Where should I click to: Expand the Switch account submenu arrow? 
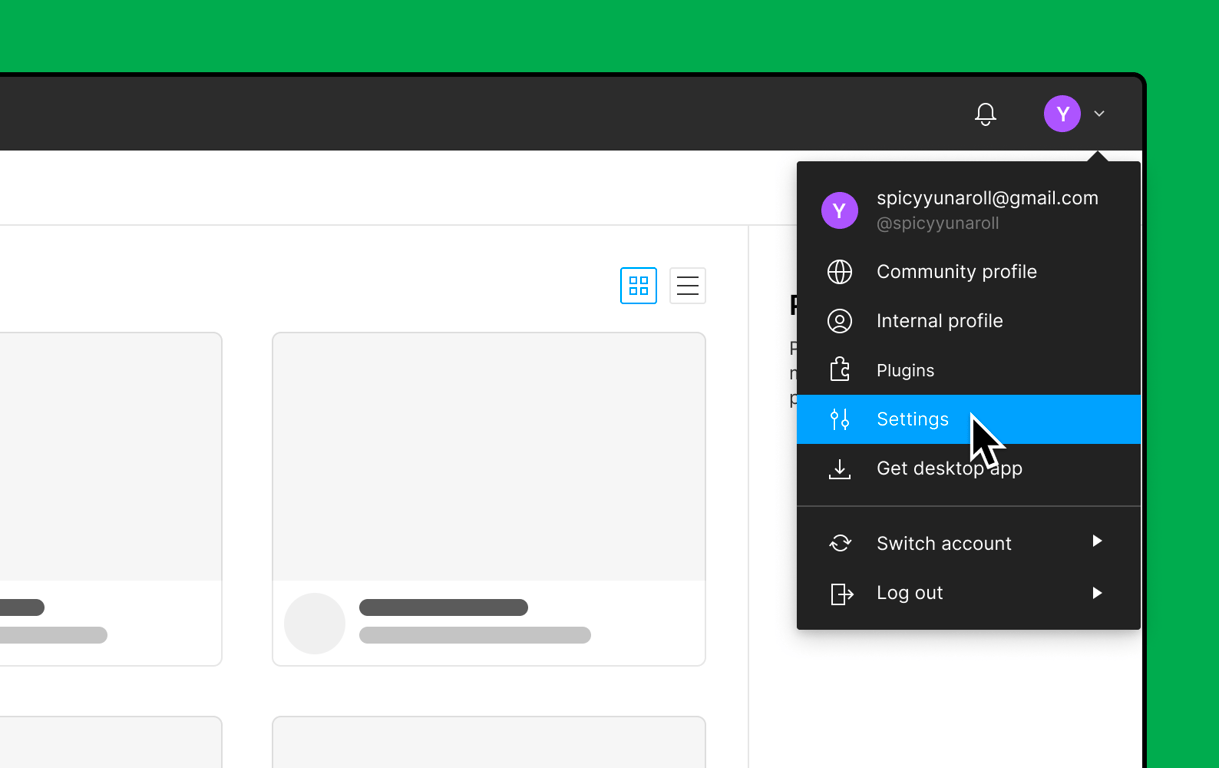point(1097,542)
